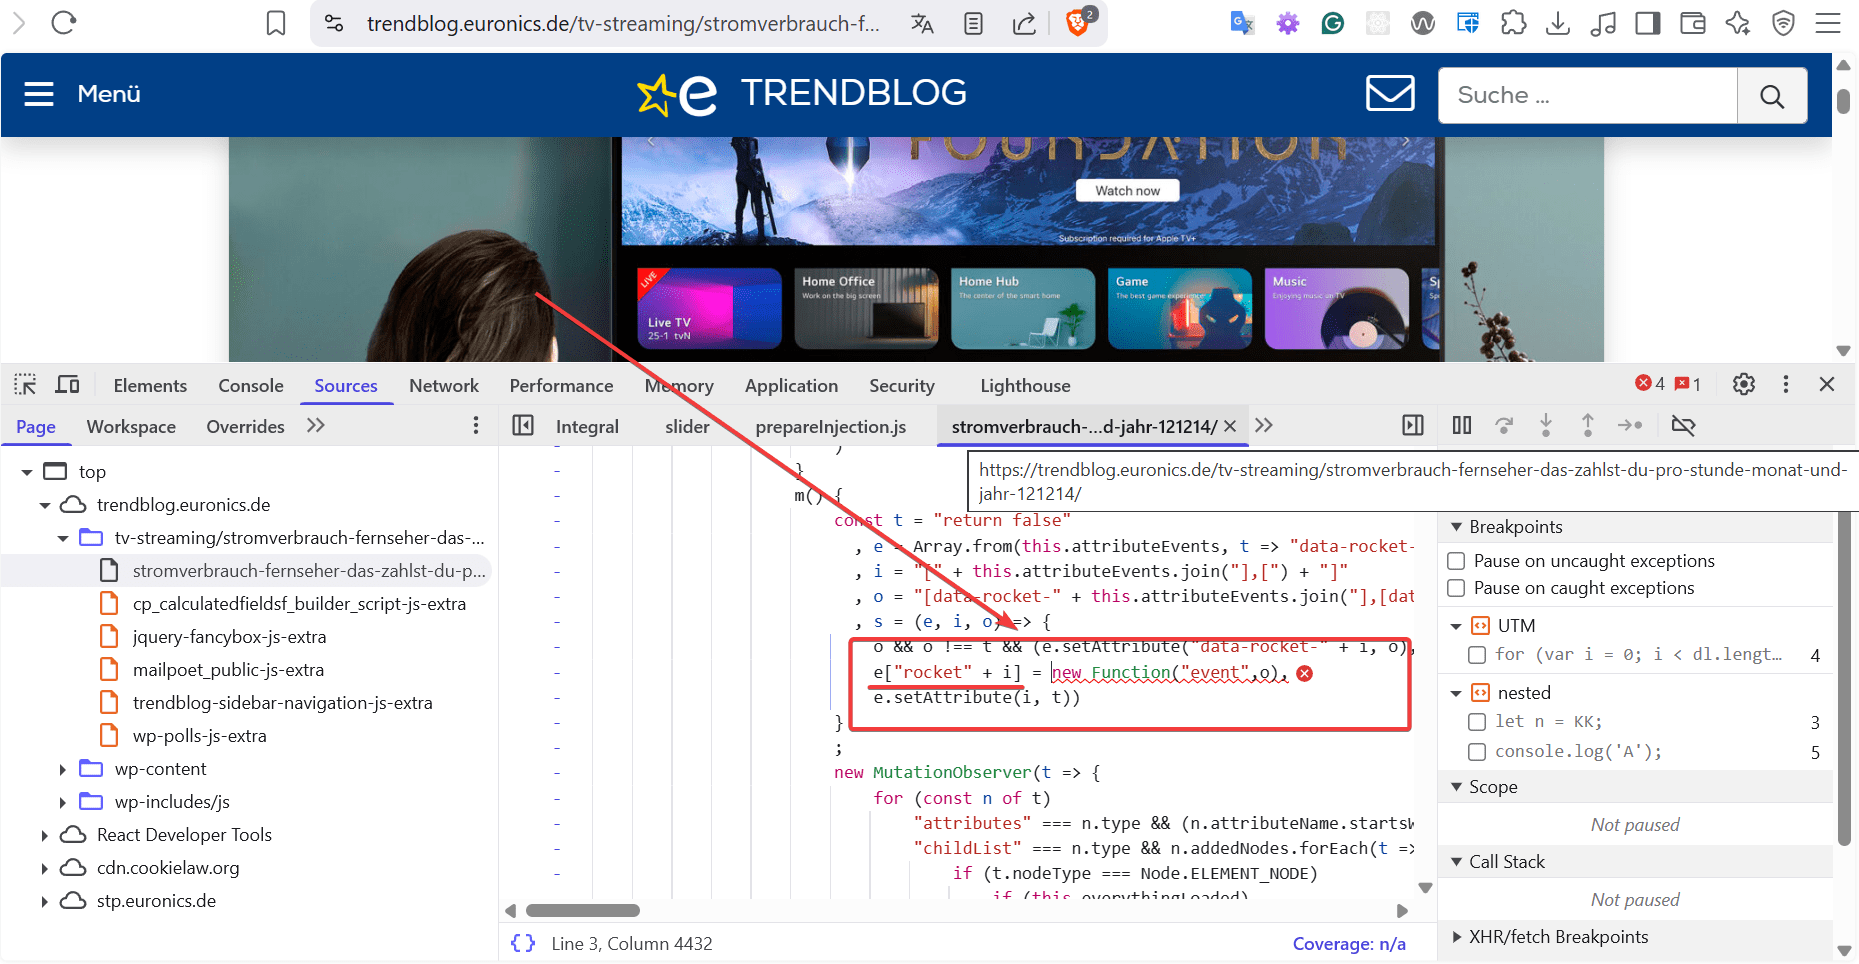This screenshot has height=964, width=1859.
Task: Click the pretty-print curly braces icon
Action: coord(523,943)
